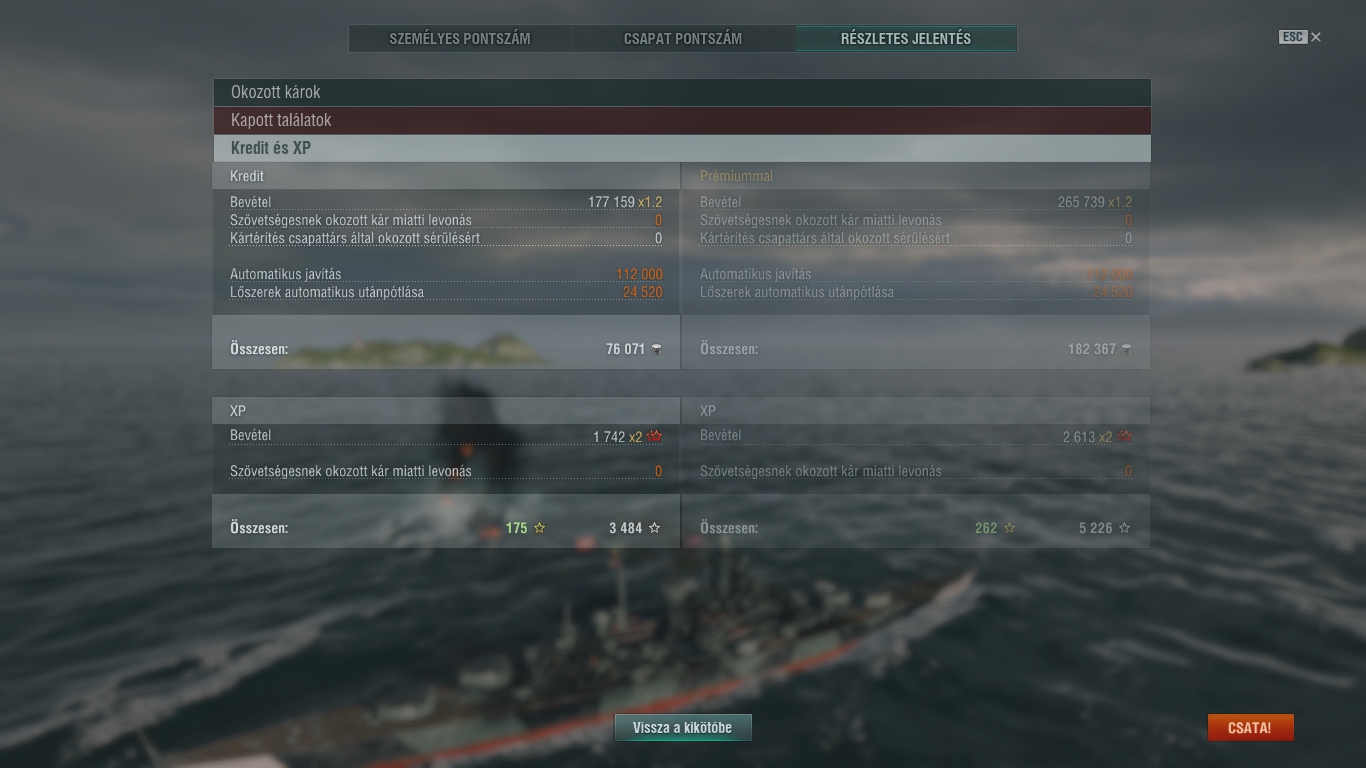1366x768 pixels.
Task: Close the report using the ESC X button
Action: tap(1300, 37)
